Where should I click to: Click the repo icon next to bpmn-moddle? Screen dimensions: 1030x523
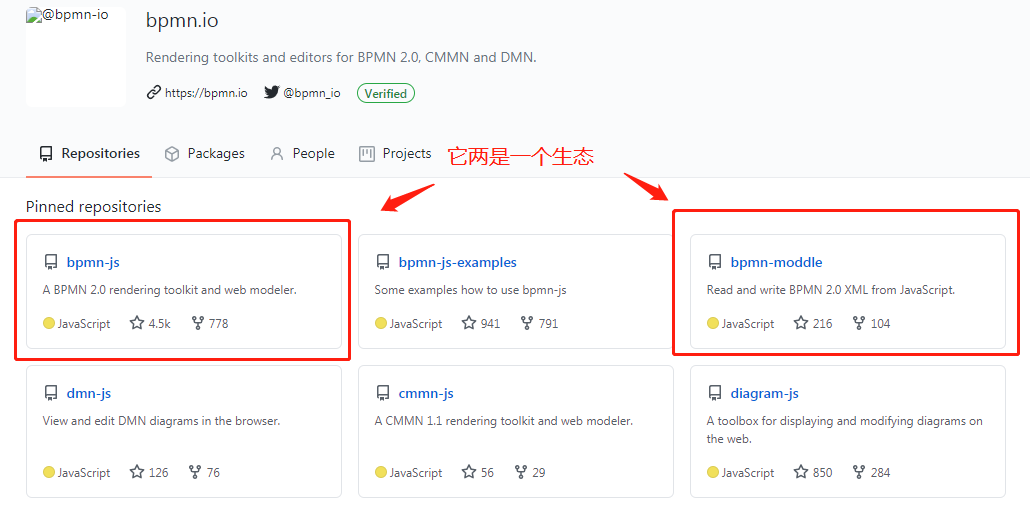715,262
